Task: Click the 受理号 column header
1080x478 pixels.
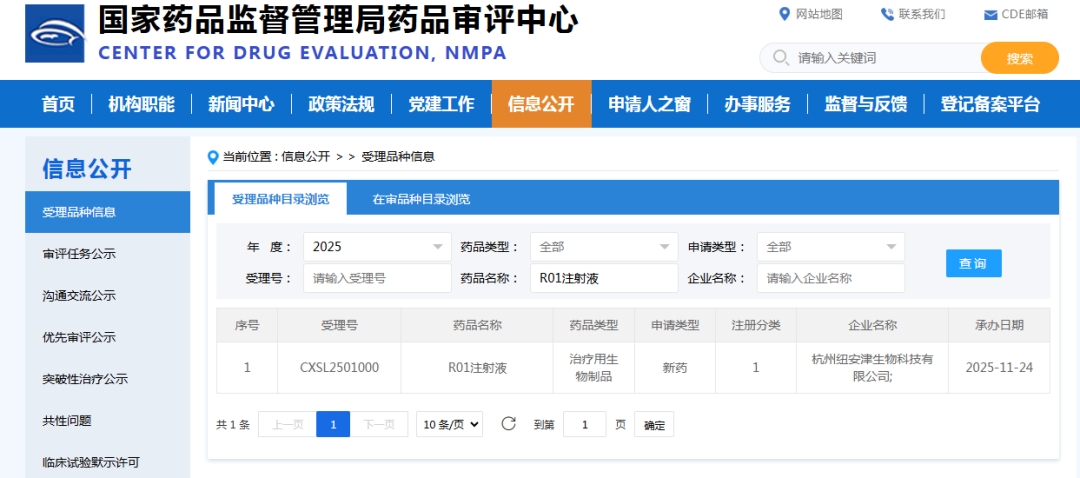Action: tap(340, 325)
